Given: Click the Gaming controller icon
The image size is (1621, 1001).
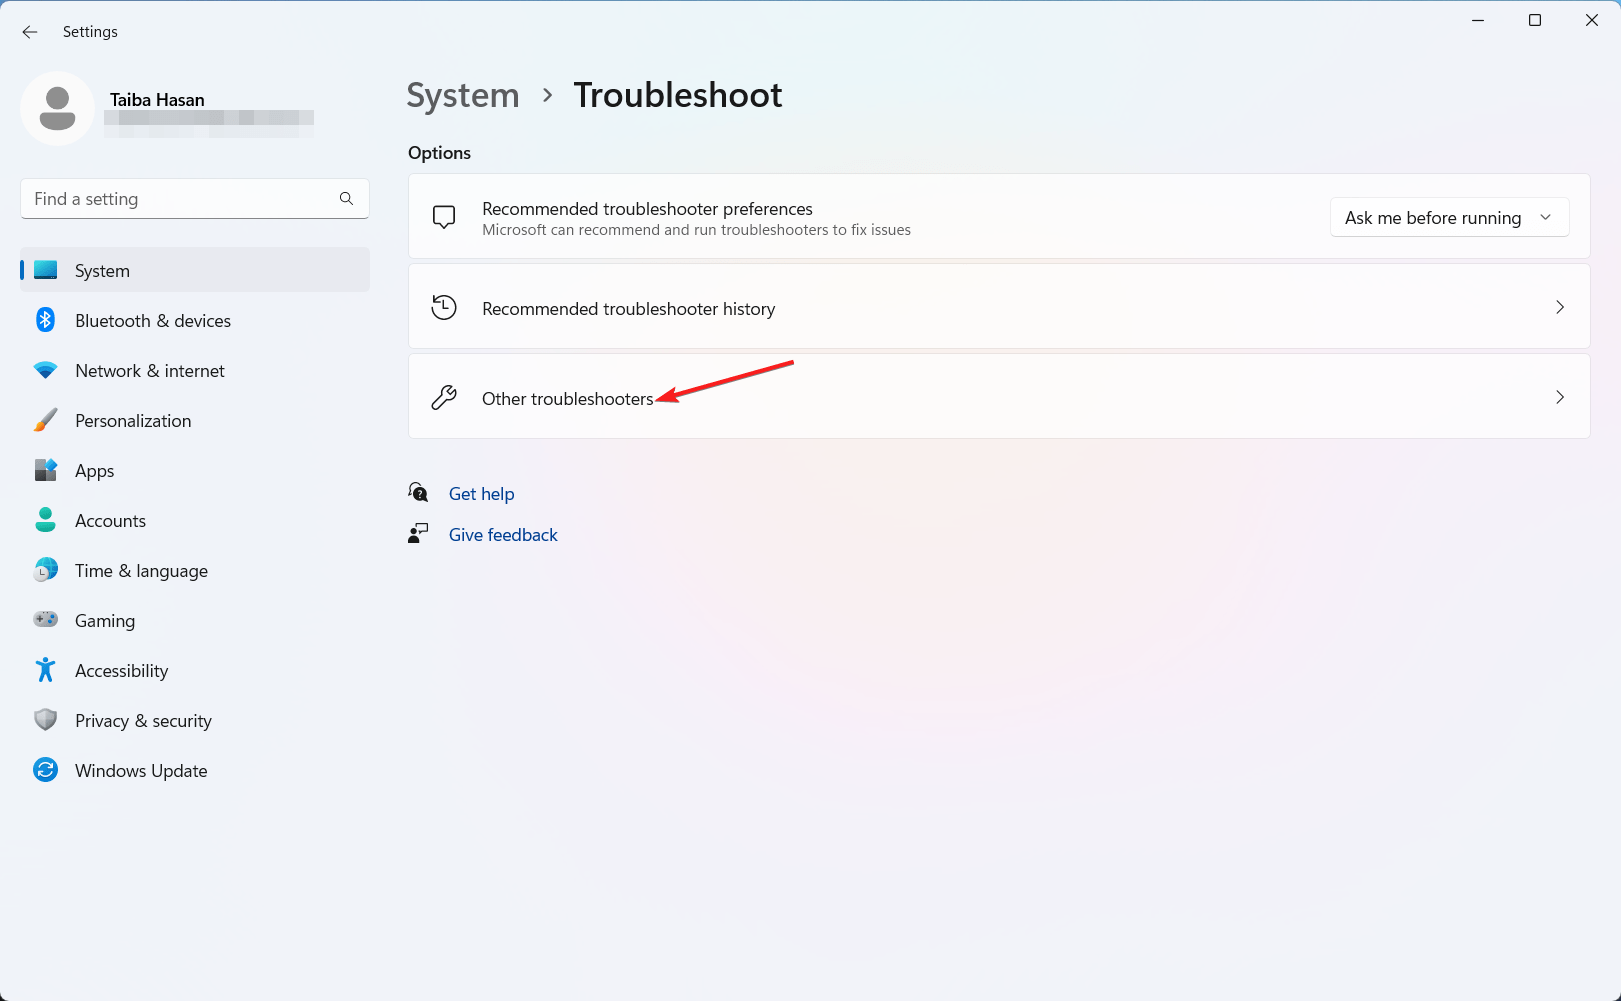Looking at the screenshot, I should (46, 620).
